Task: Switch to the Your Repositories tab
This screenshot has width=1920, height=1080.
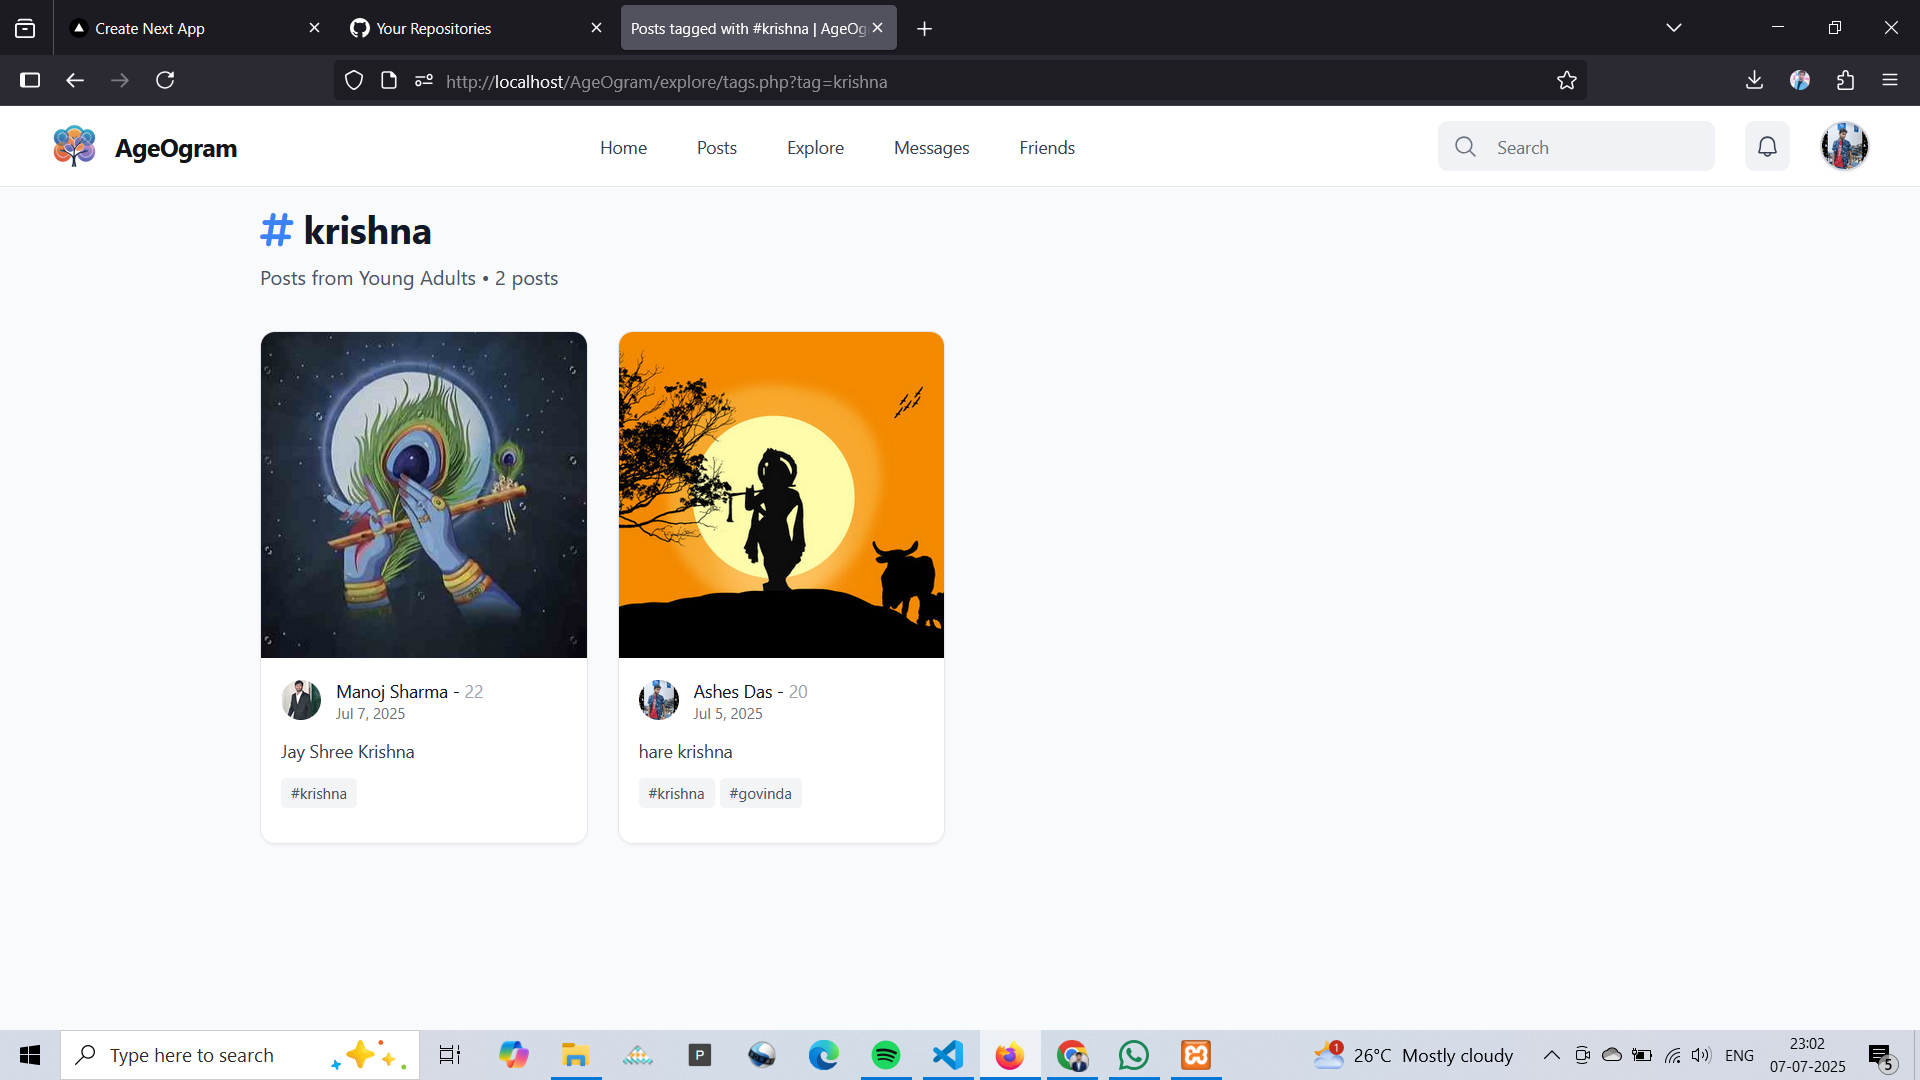Action: [477, 28]
